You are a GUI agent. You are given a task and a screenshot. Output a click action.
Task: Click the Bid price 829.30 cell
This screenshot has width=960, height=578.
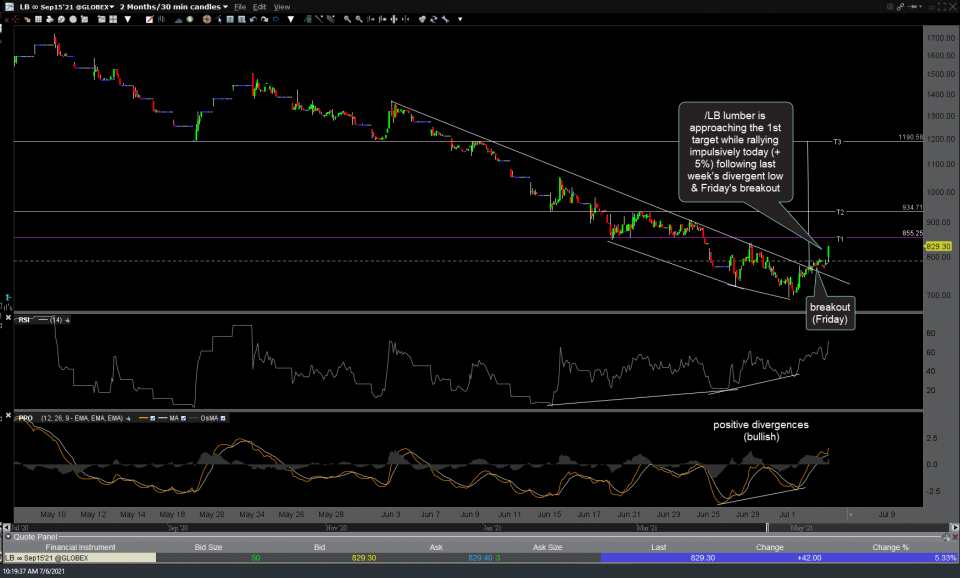362,558
